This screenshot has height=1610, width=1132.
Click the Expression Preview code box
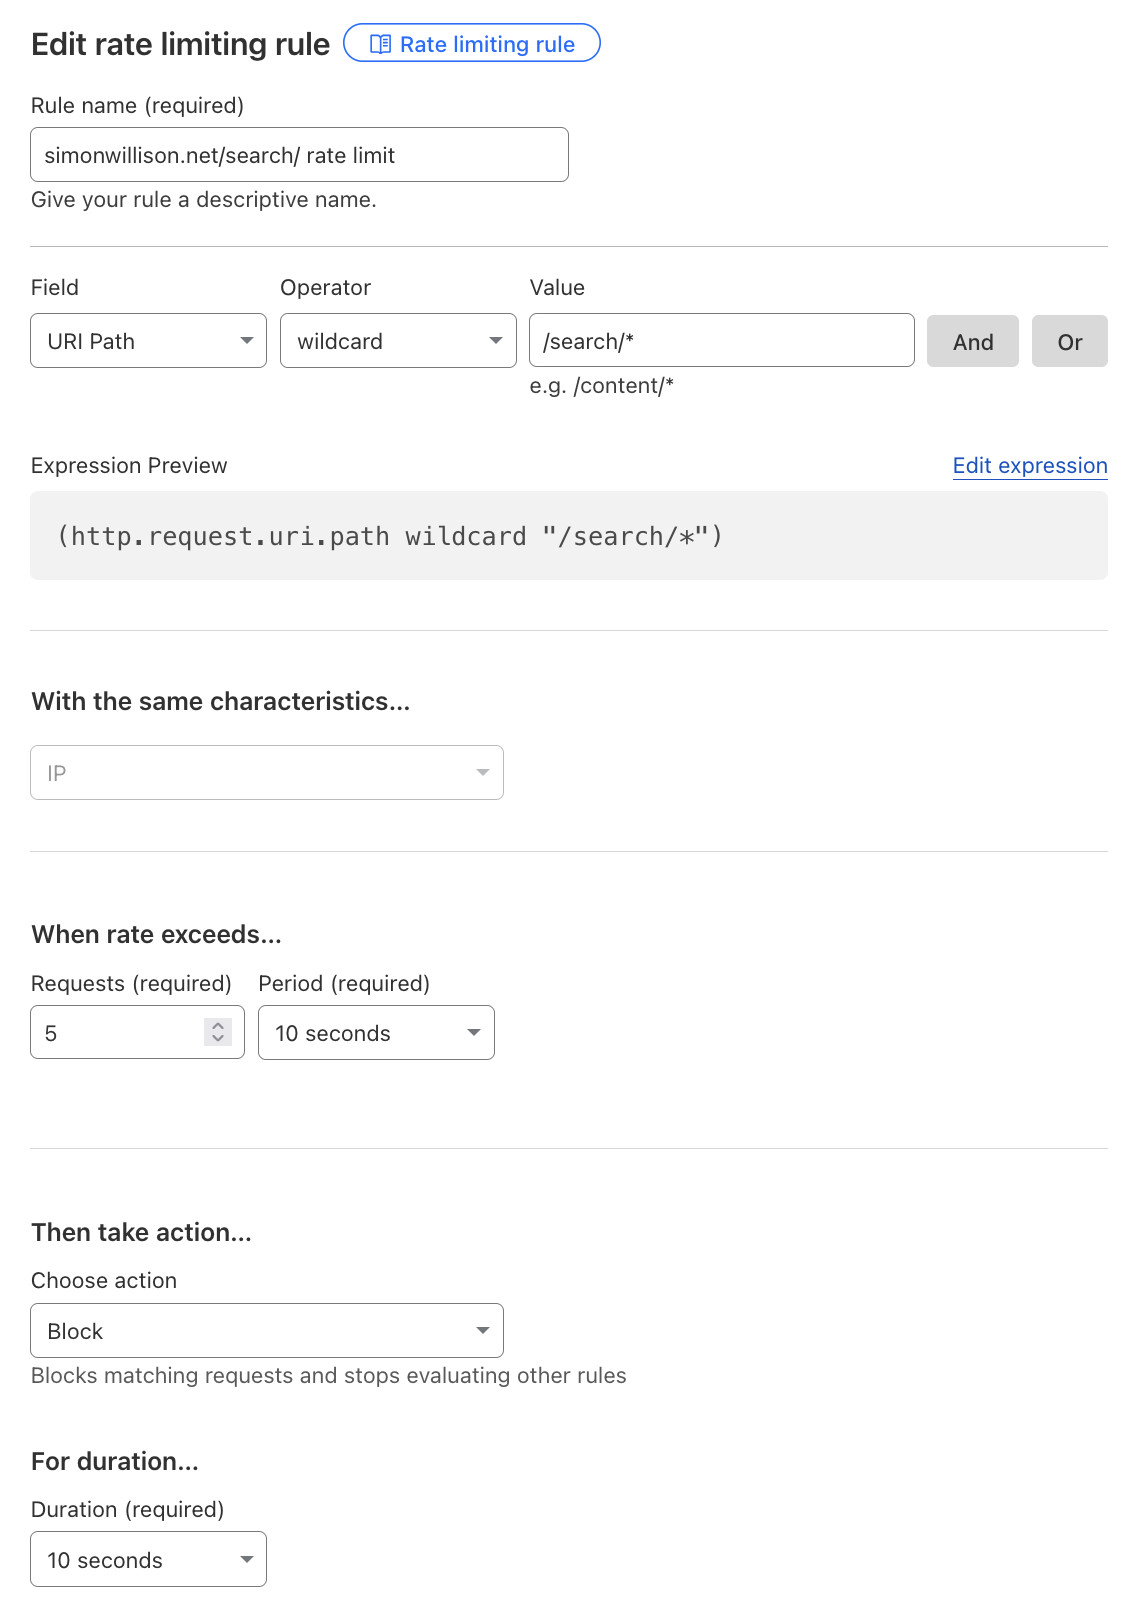(568, 536)
